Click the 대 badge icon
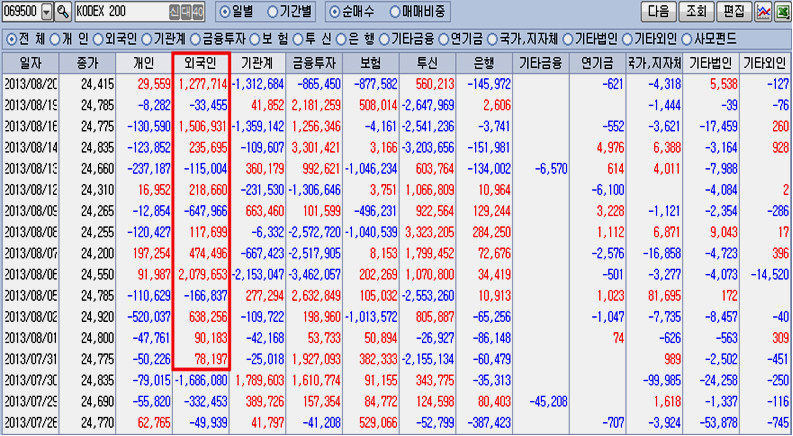Screen dimensions: 793x436 (x=187, y=12)
